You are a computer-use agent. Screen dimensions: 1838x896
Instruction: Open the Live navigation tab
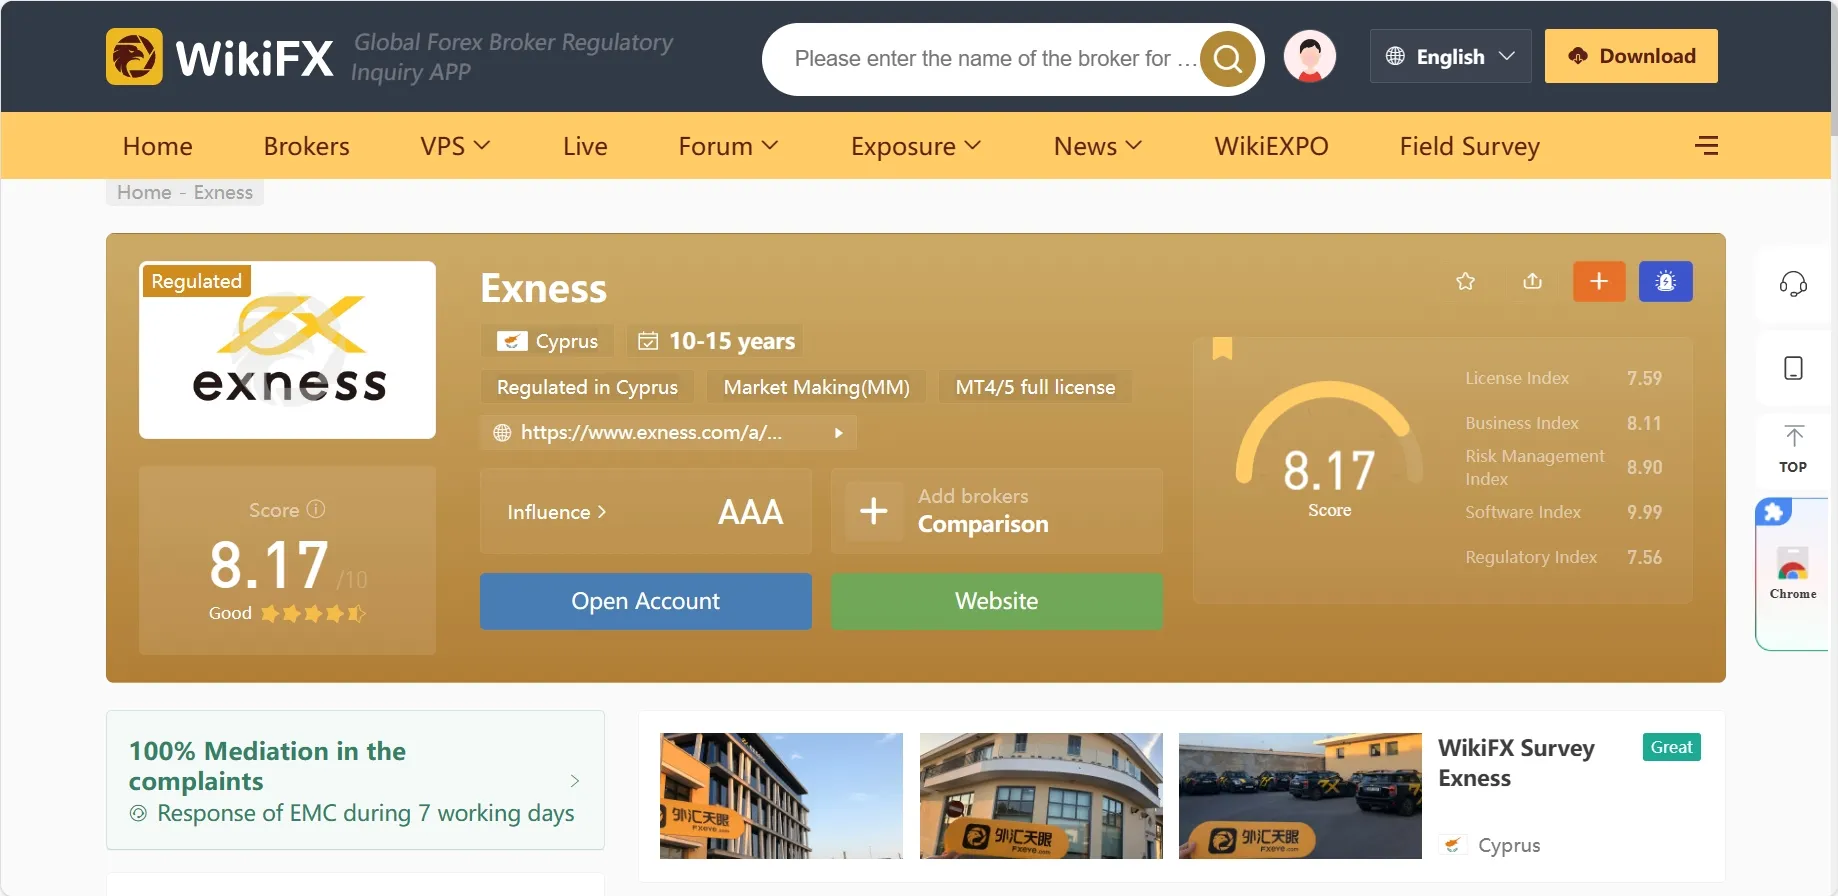pos(585,146)
